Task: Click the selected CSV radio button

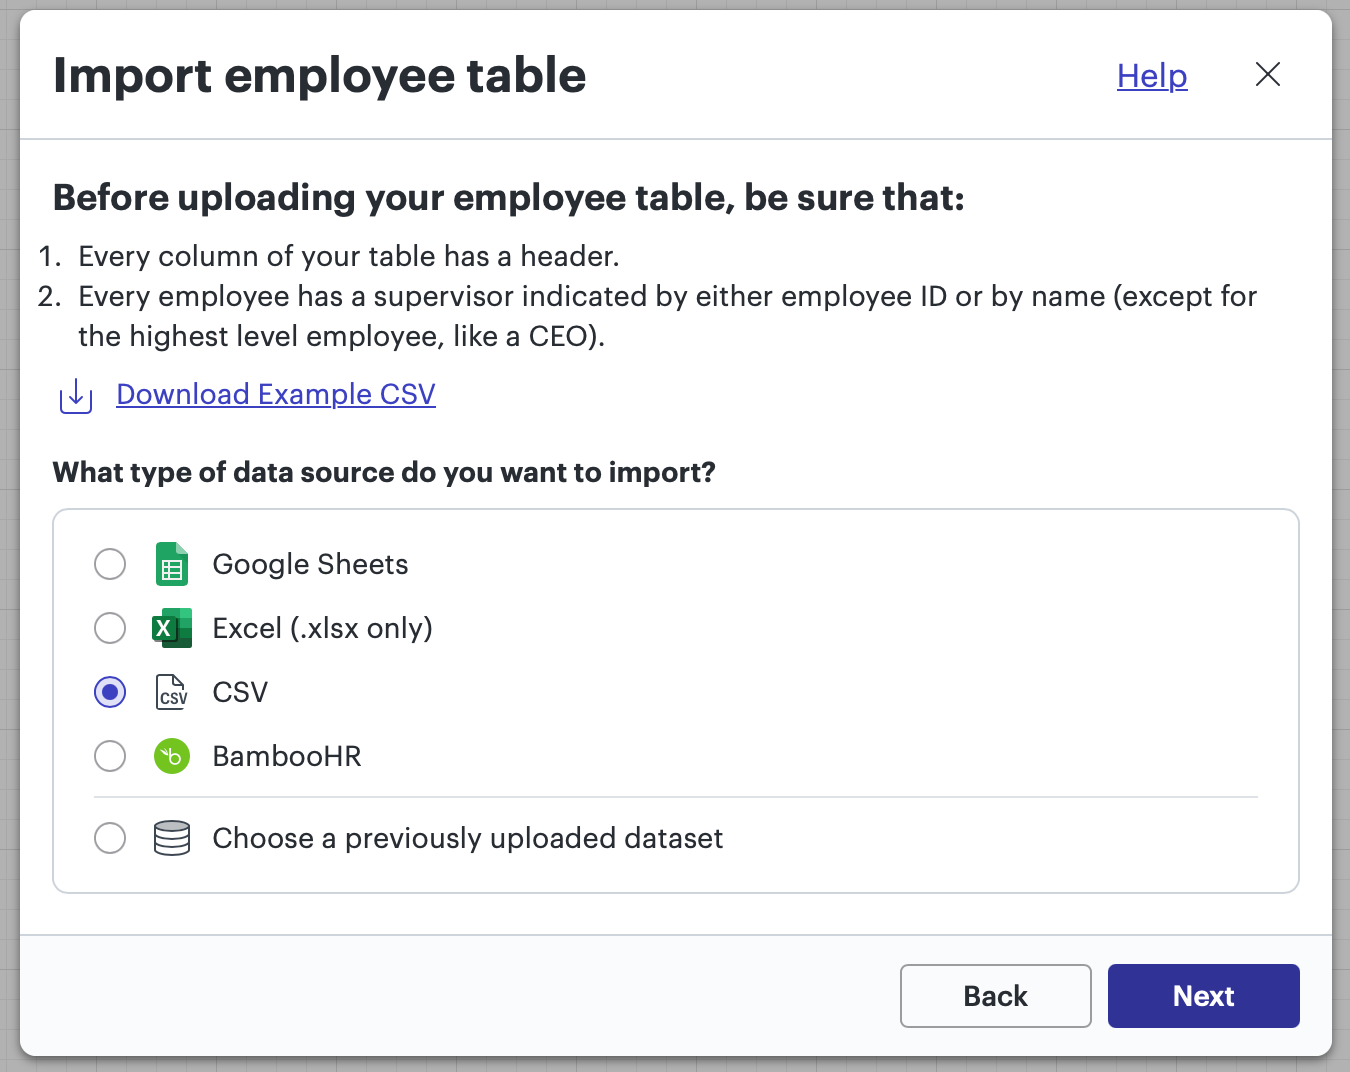Action: click(110, 692)
